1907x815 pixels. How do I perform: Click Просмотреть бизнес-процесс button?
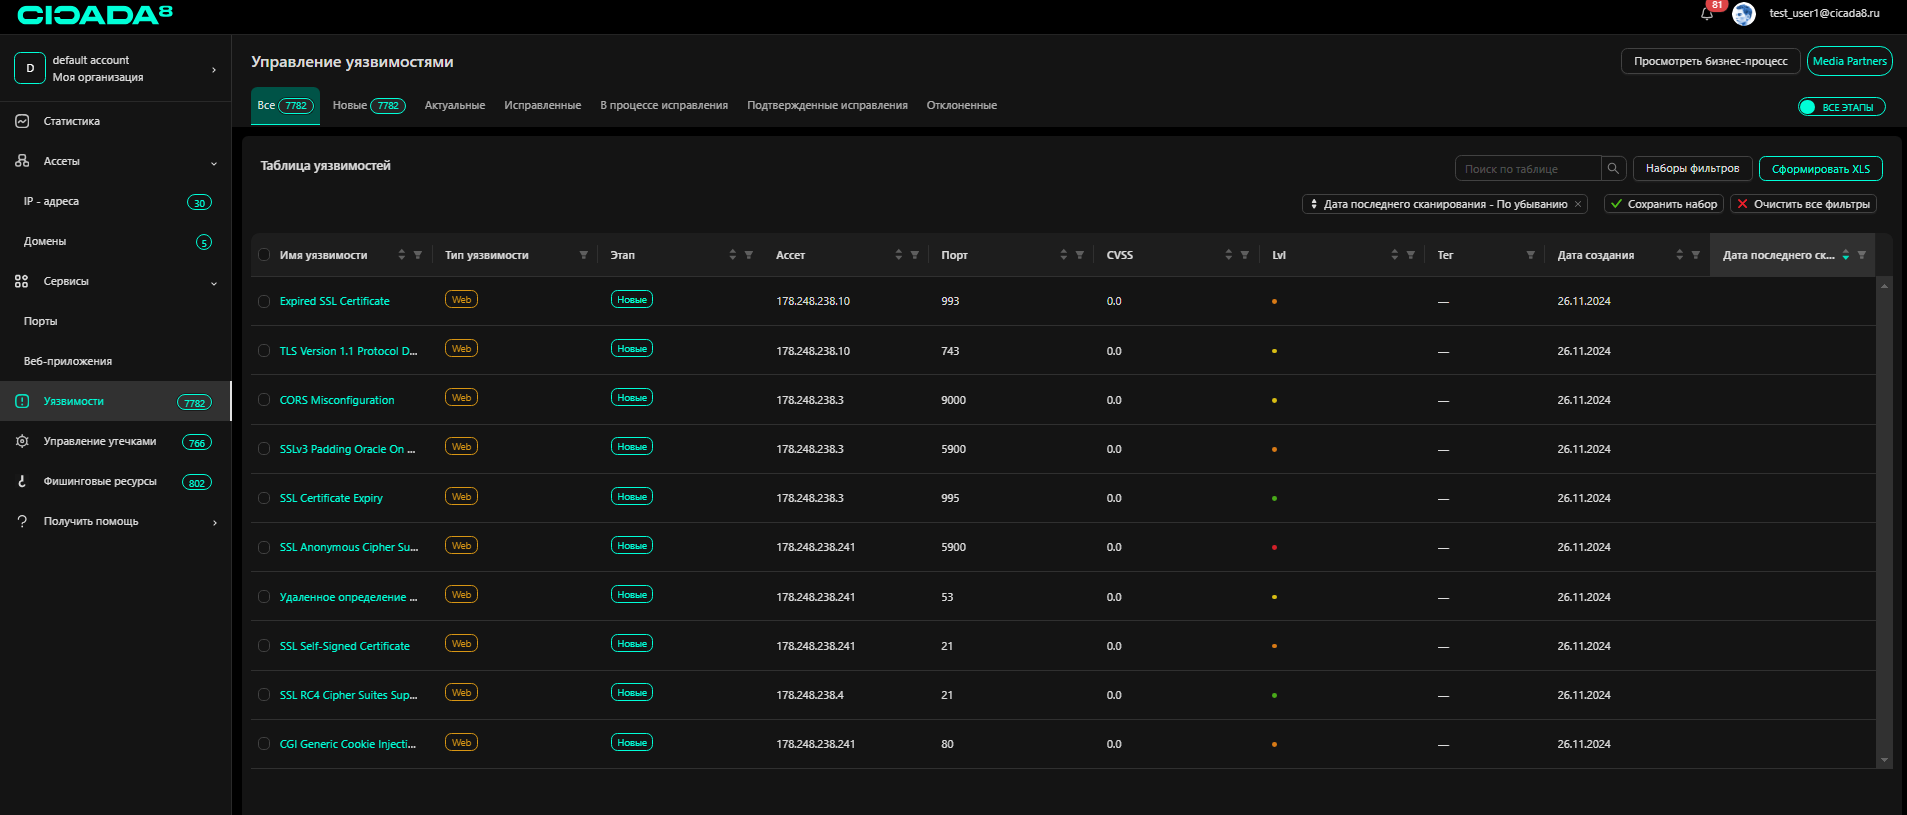[1710, 61]
